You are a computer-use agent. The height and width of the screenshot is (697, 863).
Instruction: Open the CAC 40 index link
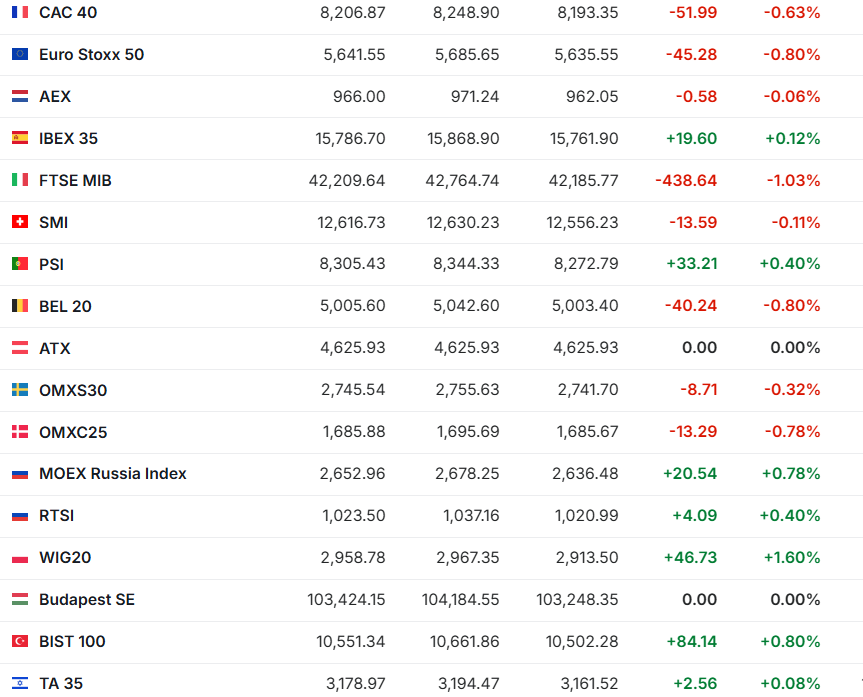pos(68,13)
